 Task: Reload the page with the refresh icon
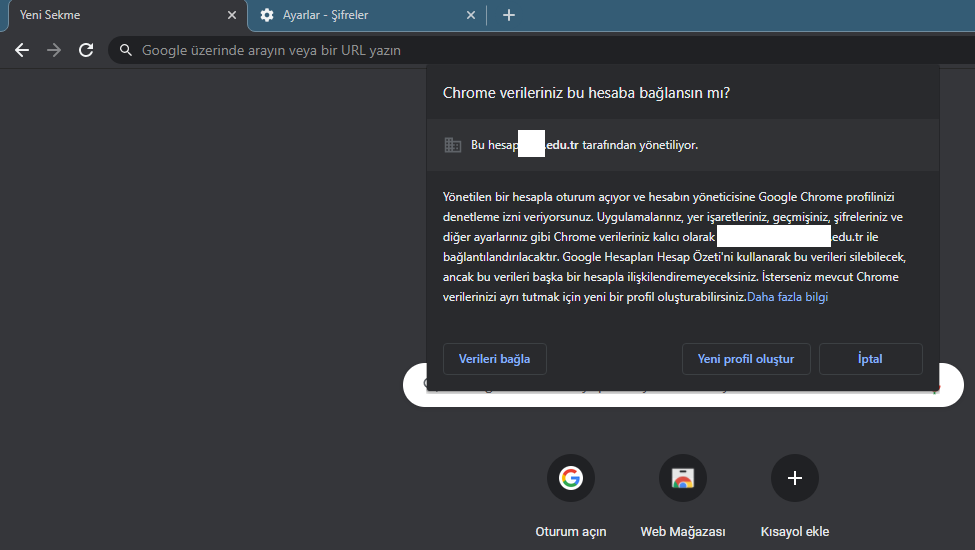pyautogui.click(x=86, y=50)
